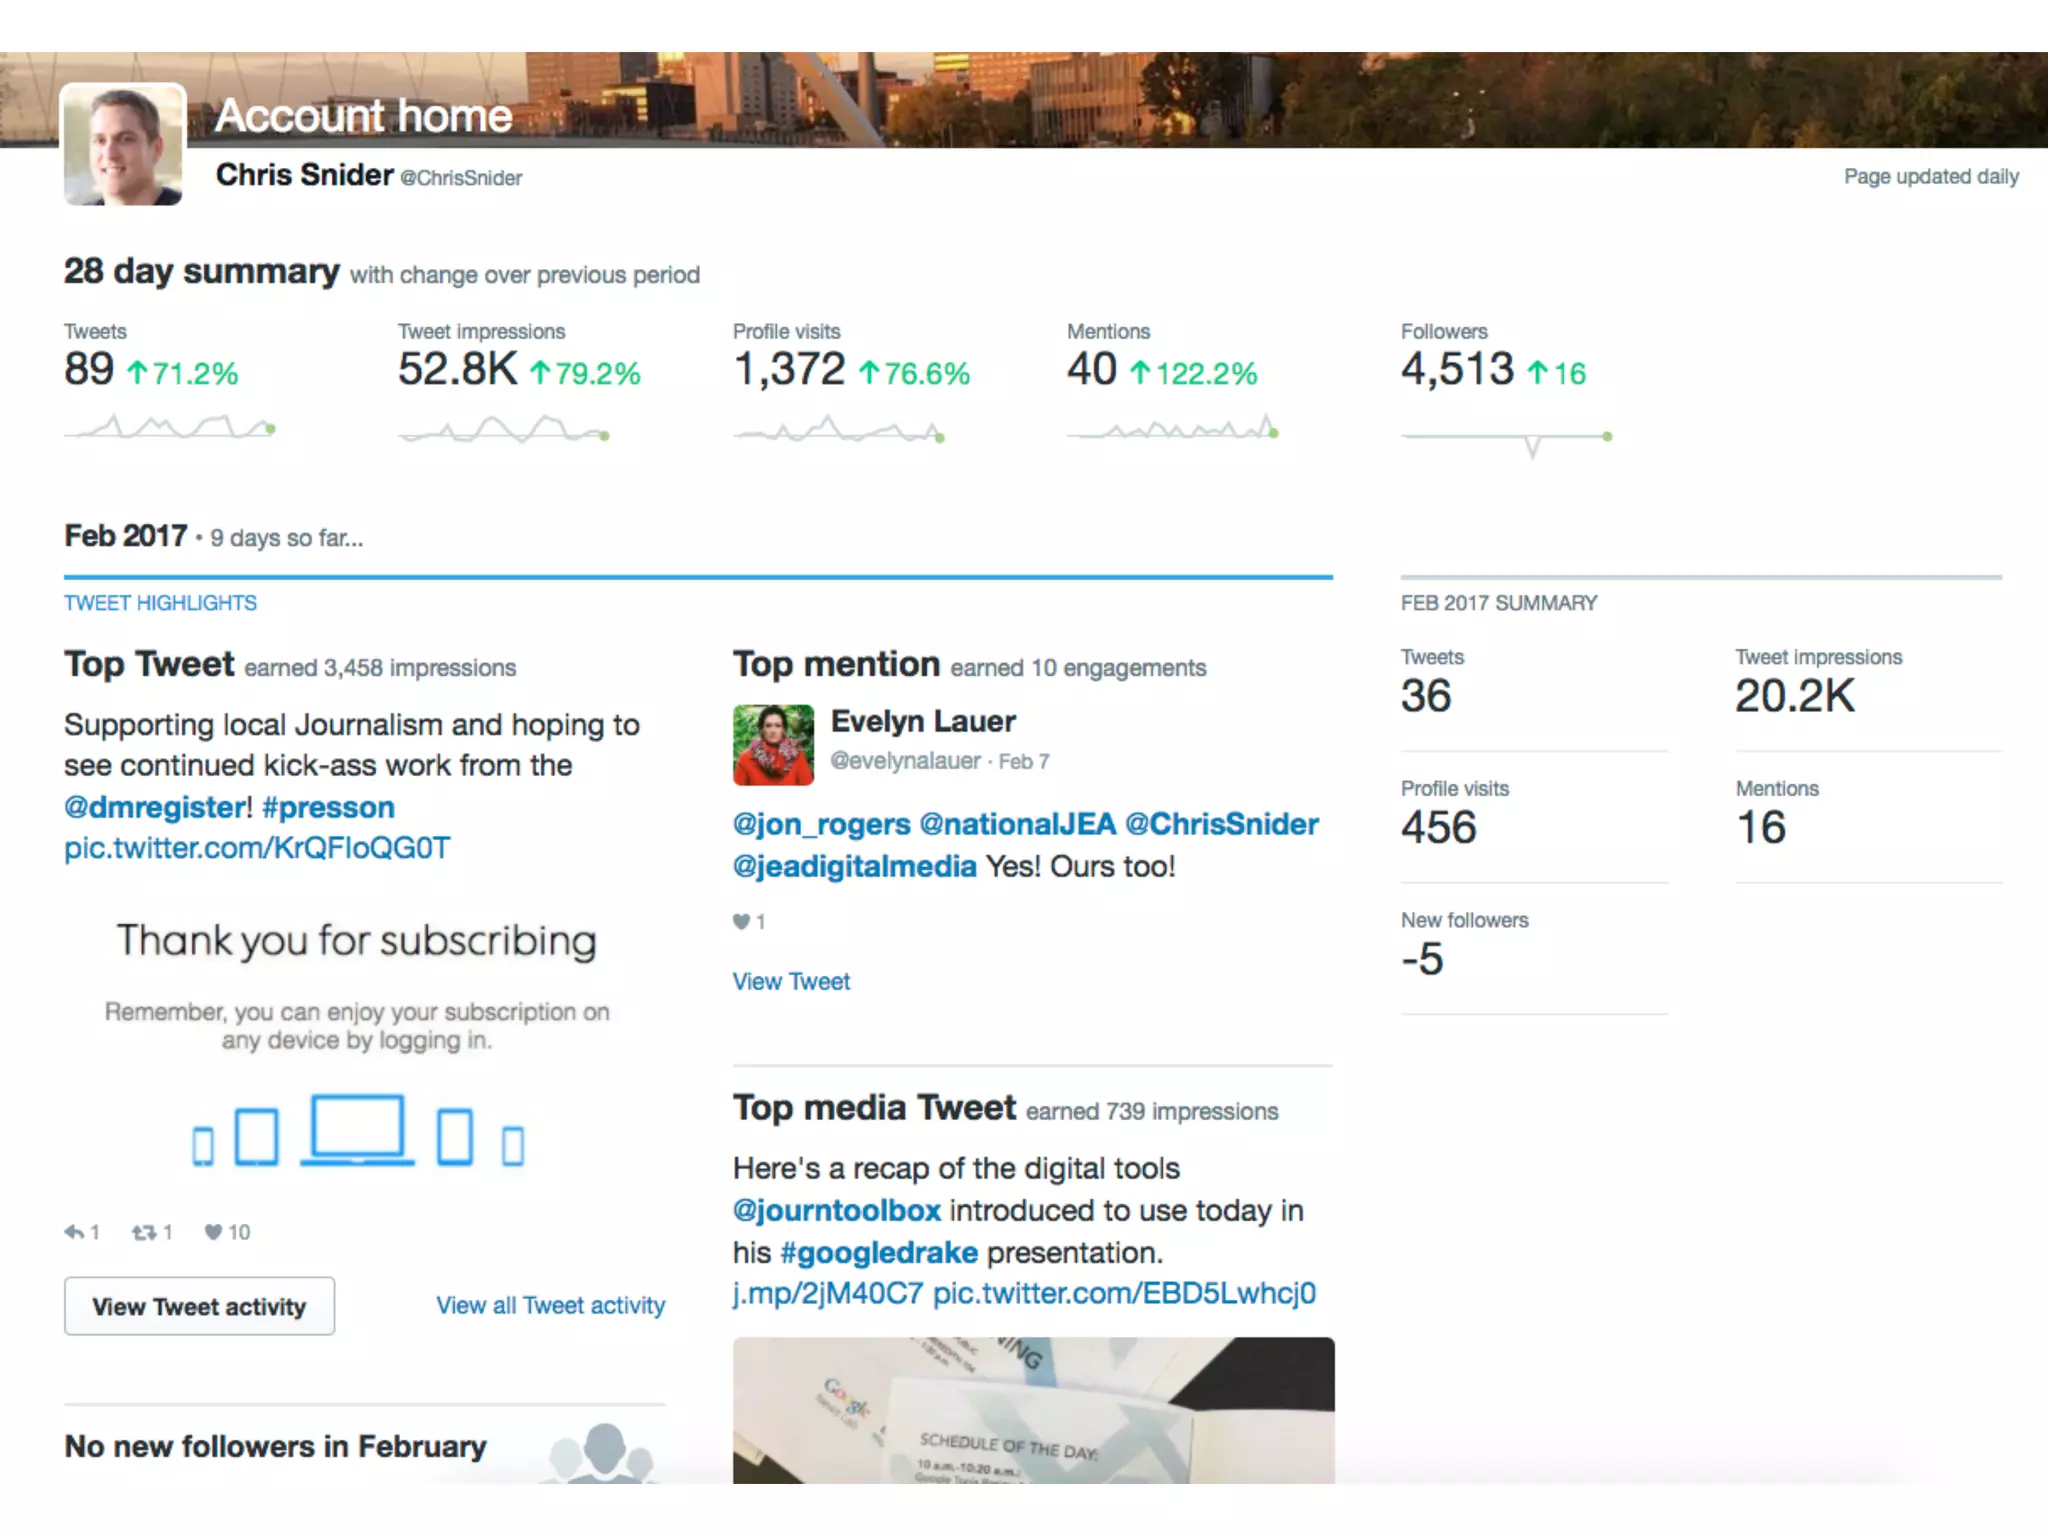
Task: Open the pic.twitter.com/KrQFIoQG0T link
Action: click(x=257, y=848)
